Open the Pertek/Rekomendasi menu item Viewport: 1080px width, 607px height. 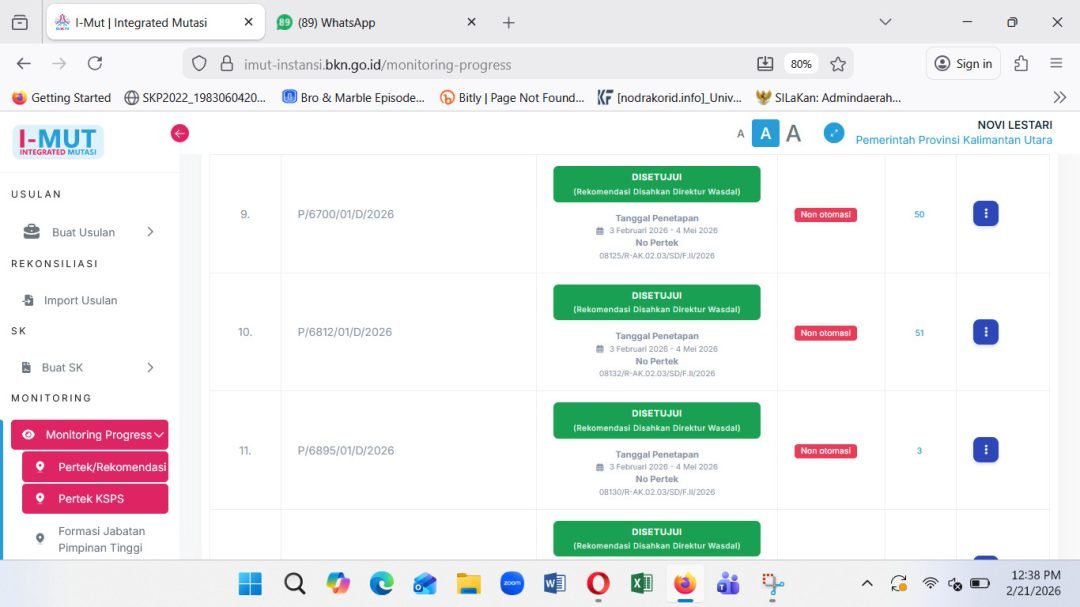tap(96, 467)
